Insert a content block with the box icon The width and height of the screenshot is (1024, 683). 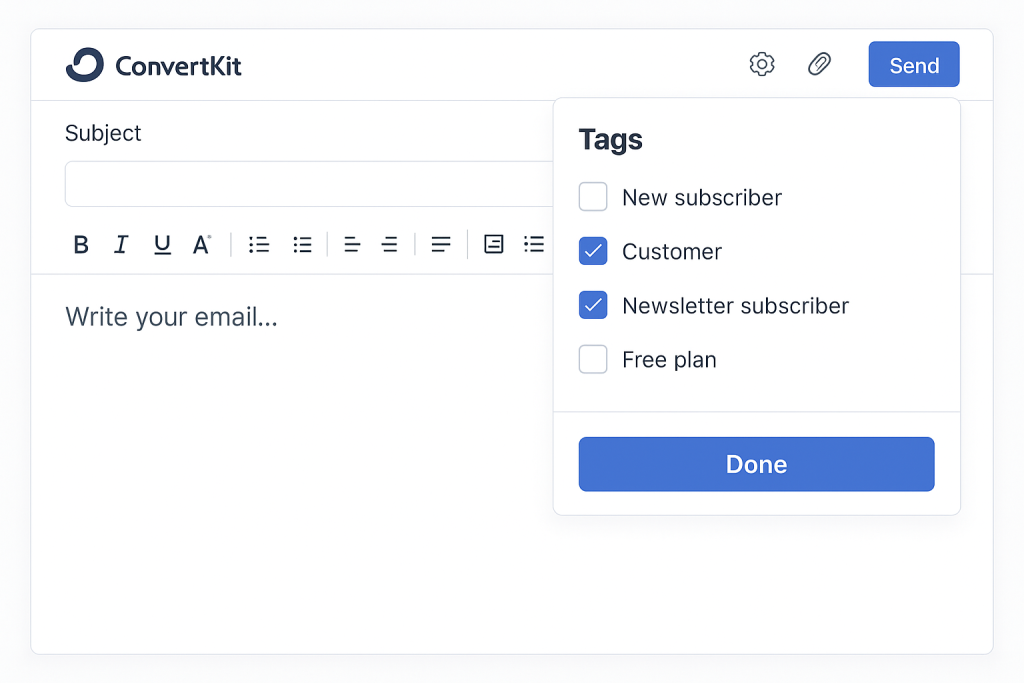point(494,244)
